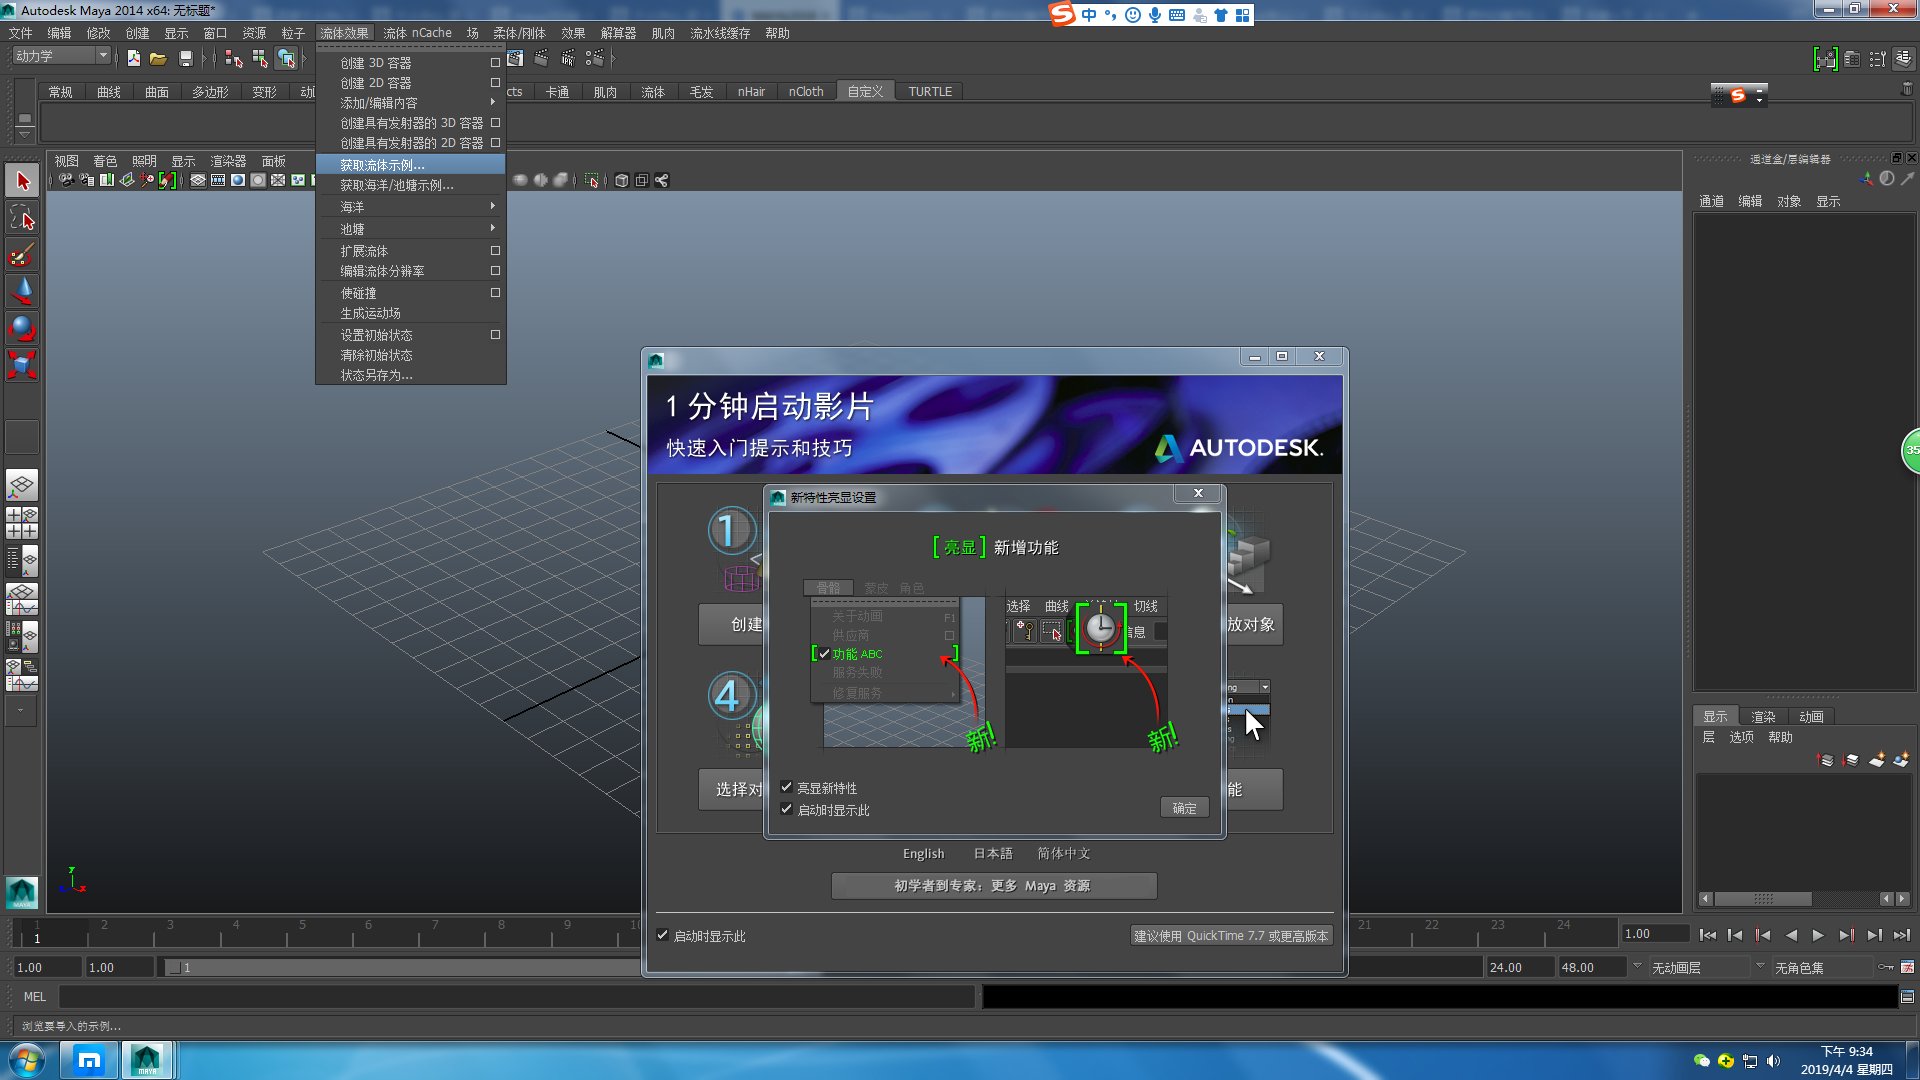Click the time range slider bar
This screenshot has height=1080, width=1920.
point(400,968)
